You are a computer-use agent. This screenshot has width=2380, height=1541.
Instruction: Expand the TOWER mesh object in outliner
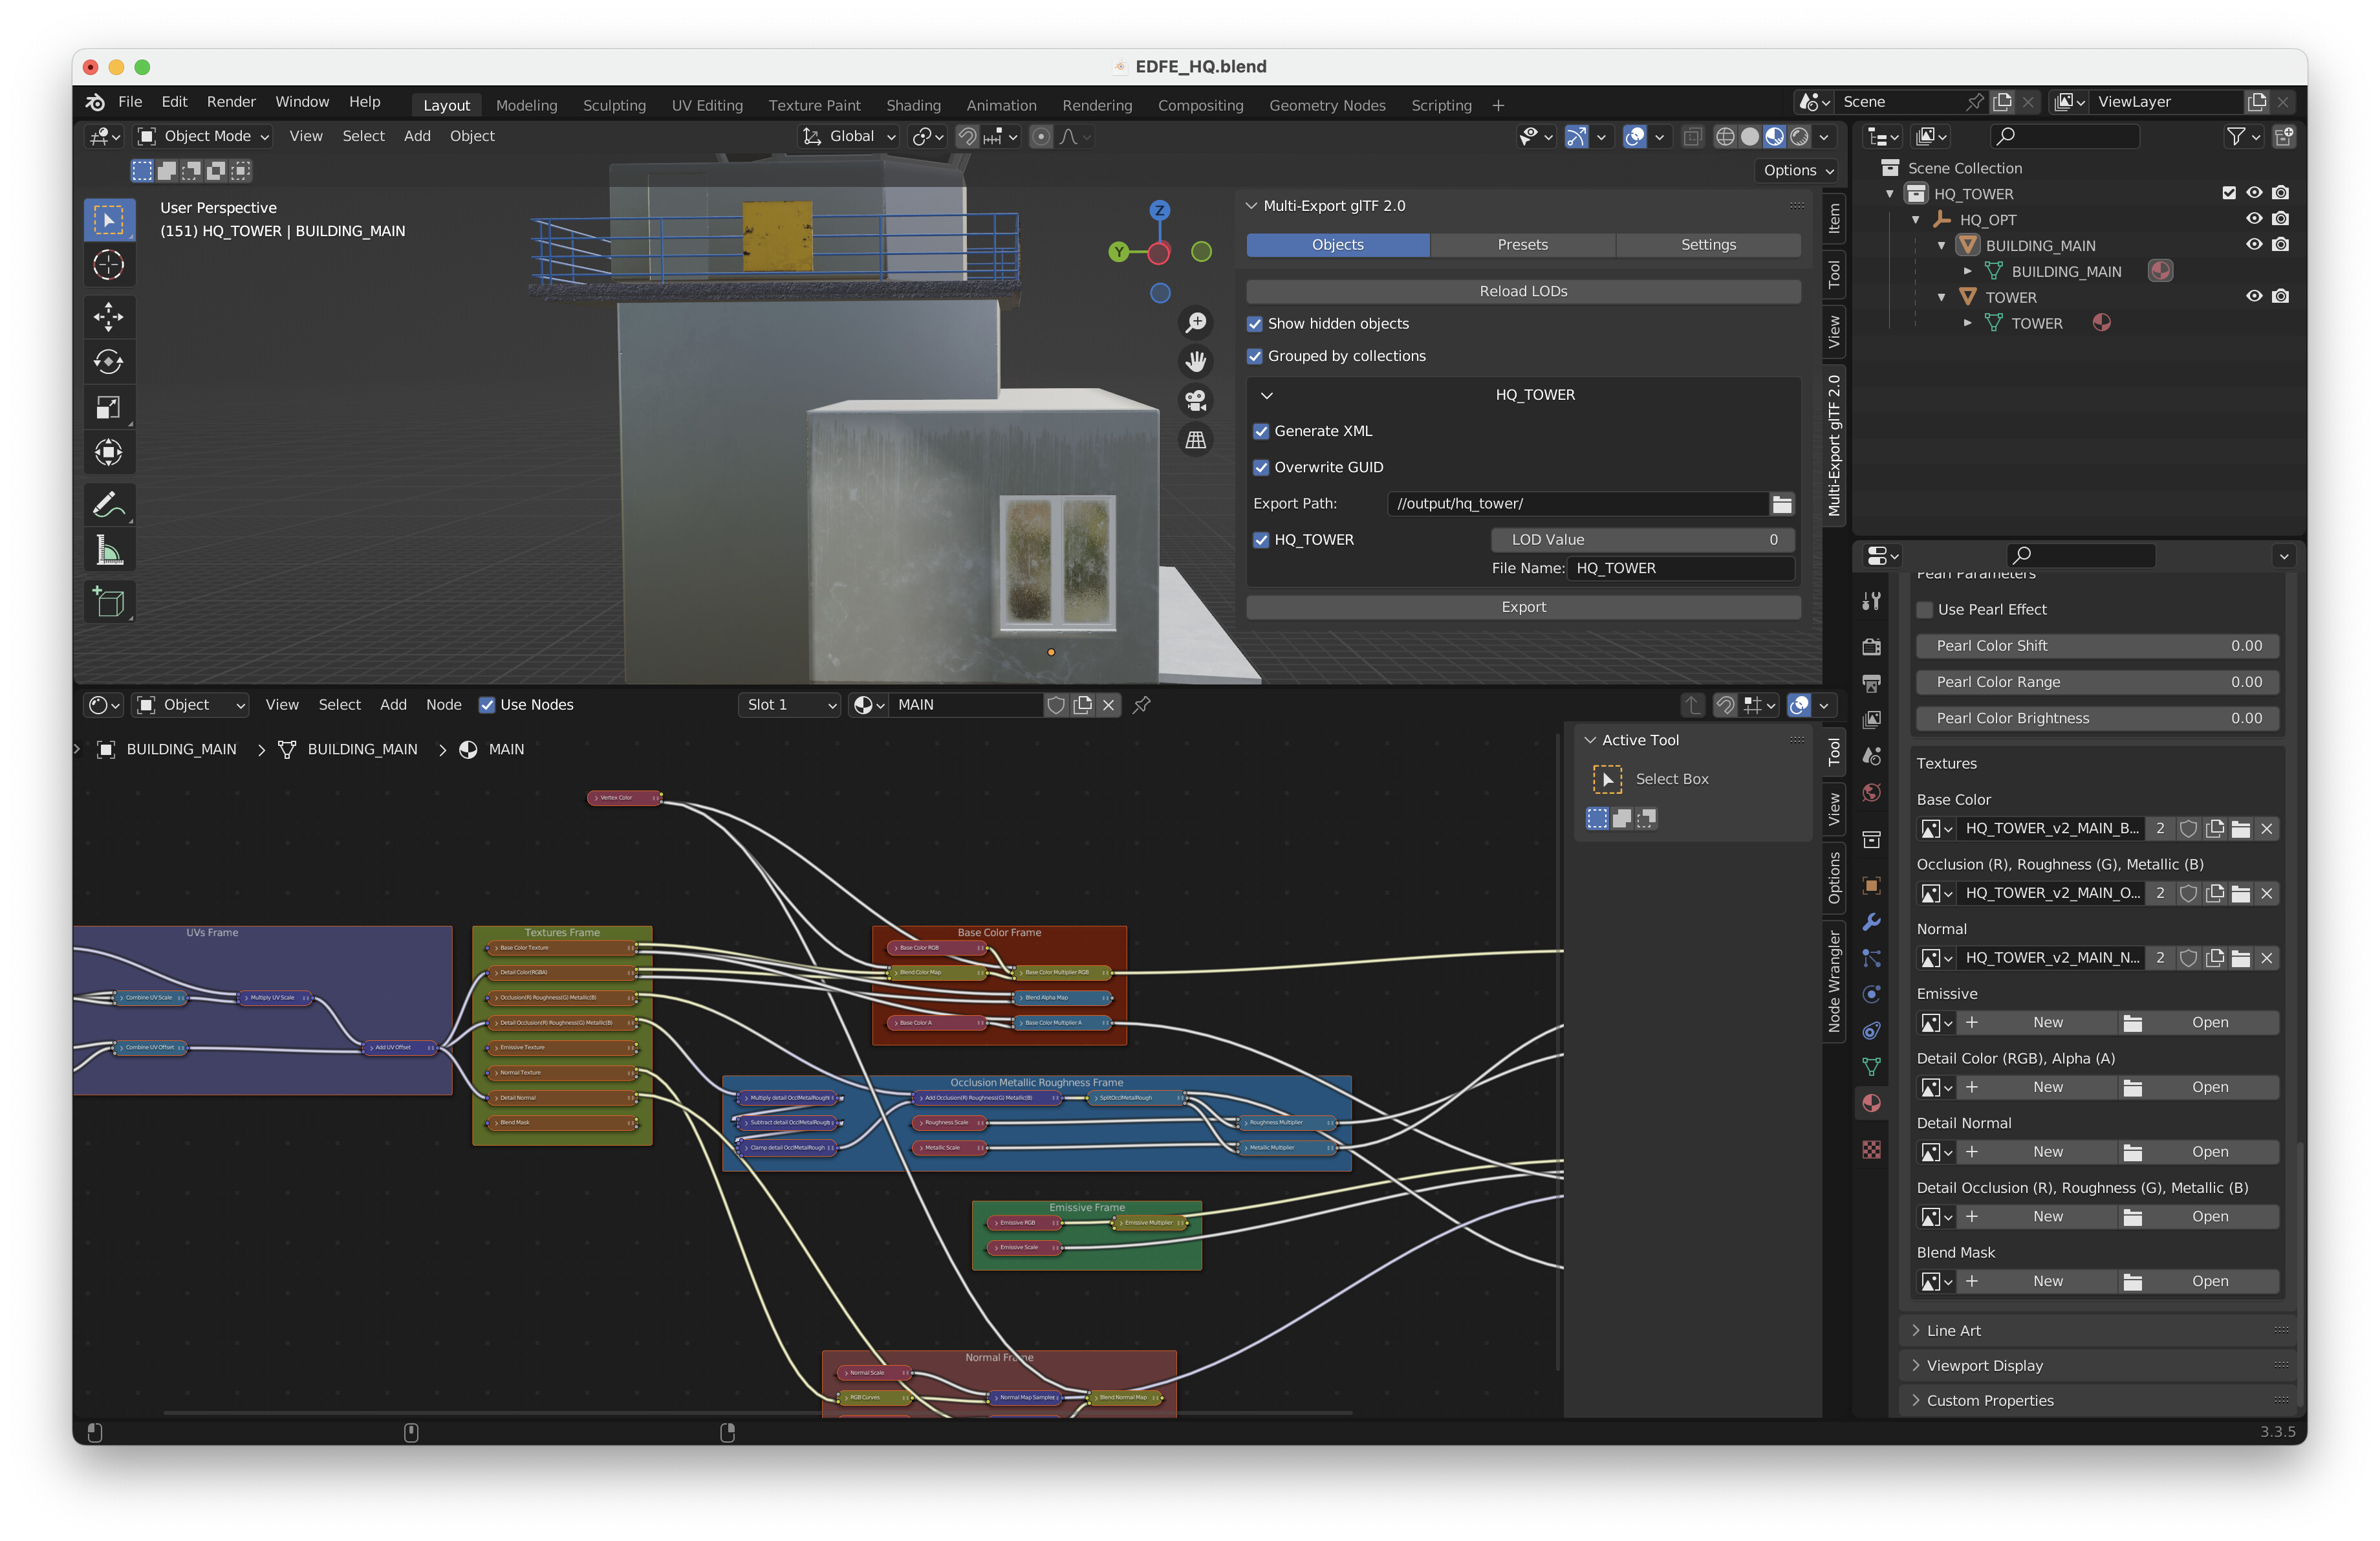pyautogui.click(x=1967, y=323)
